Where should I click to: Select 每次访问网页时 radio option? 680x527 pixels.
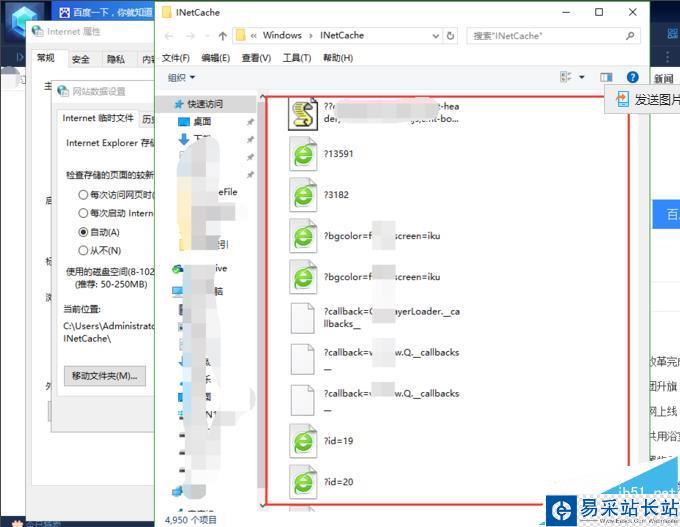tap(83, 195)
